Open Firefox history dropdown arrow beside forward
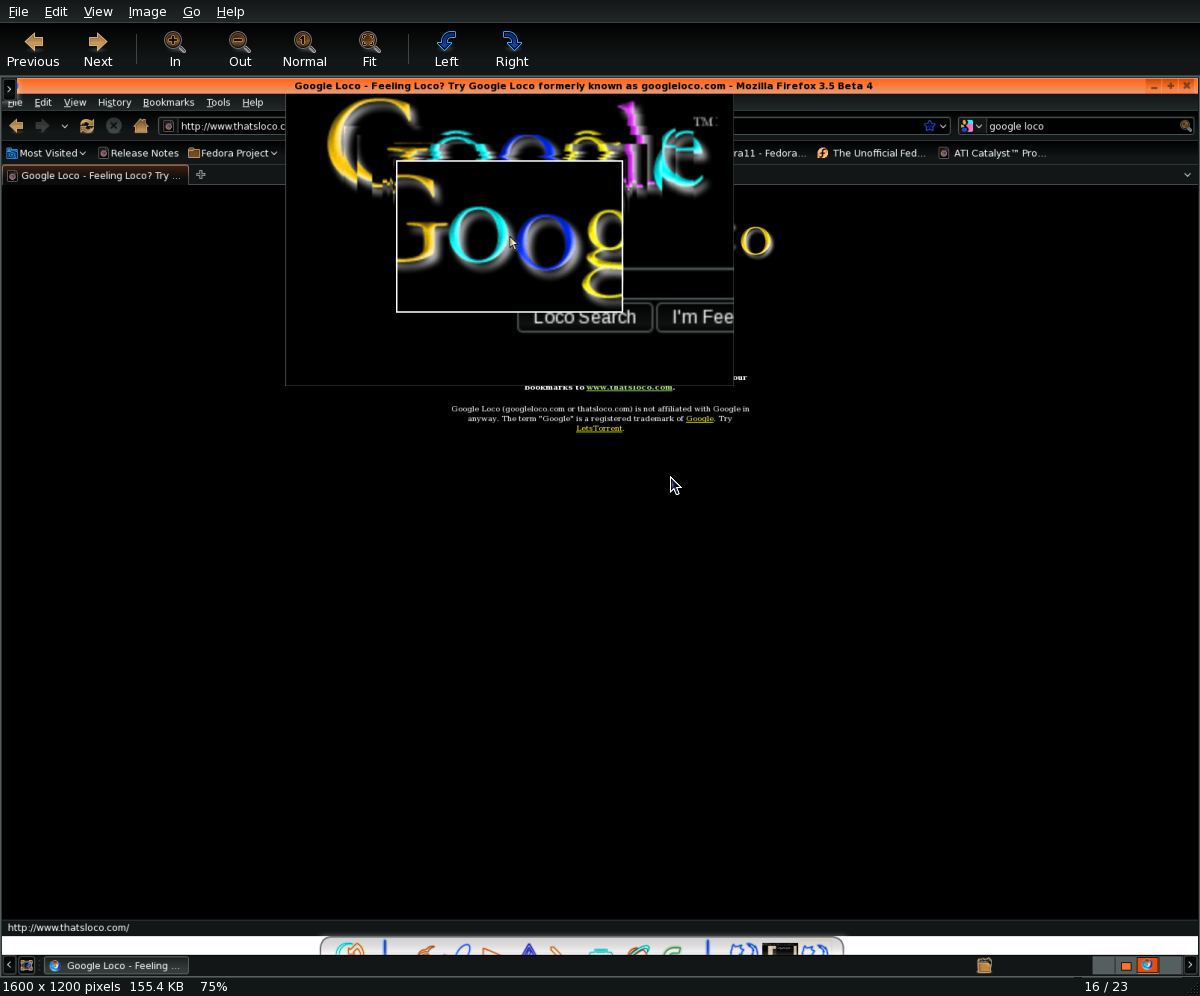This screenshot has height=996, width=1200. [x=64, y=126]
